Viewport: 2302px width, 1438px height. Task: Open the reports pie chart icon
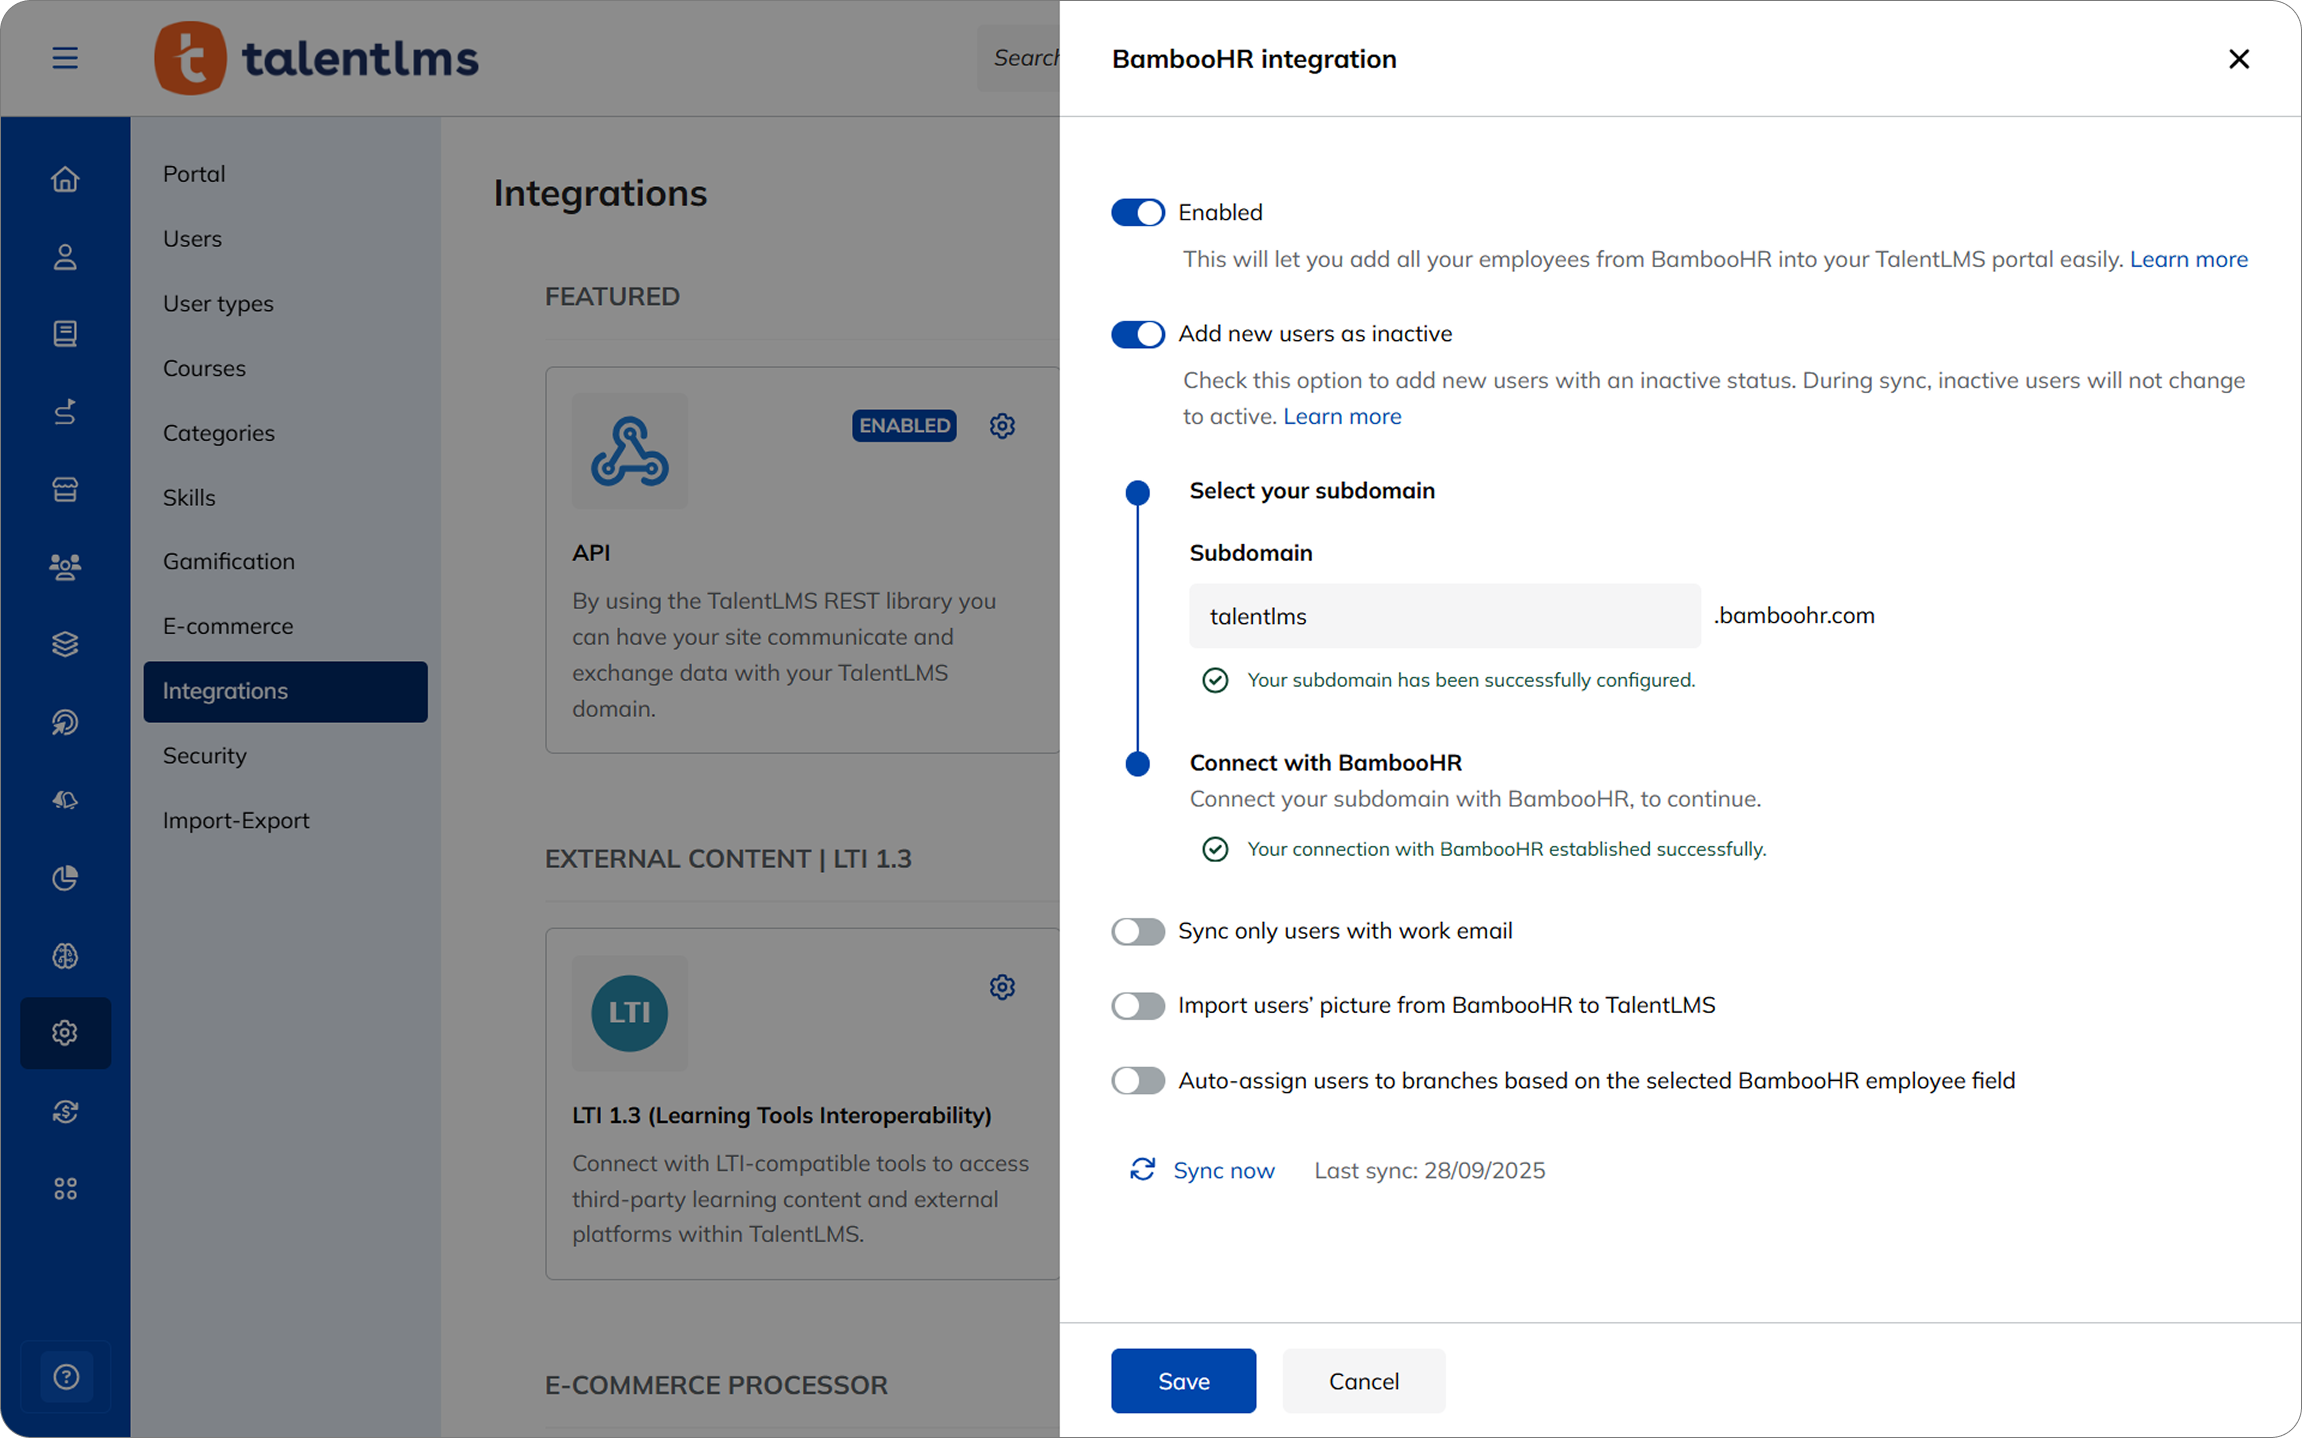coord(65,878)
